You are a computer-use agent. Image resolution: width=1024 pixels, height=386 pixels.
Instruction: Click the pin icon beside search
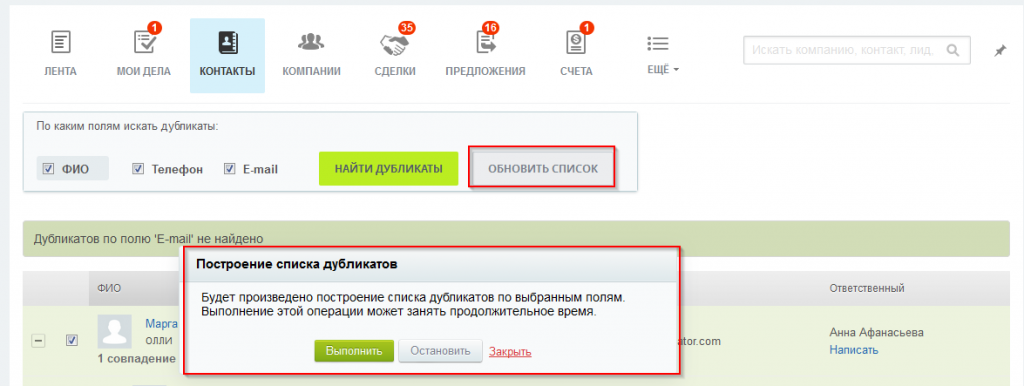(1000, 50)
